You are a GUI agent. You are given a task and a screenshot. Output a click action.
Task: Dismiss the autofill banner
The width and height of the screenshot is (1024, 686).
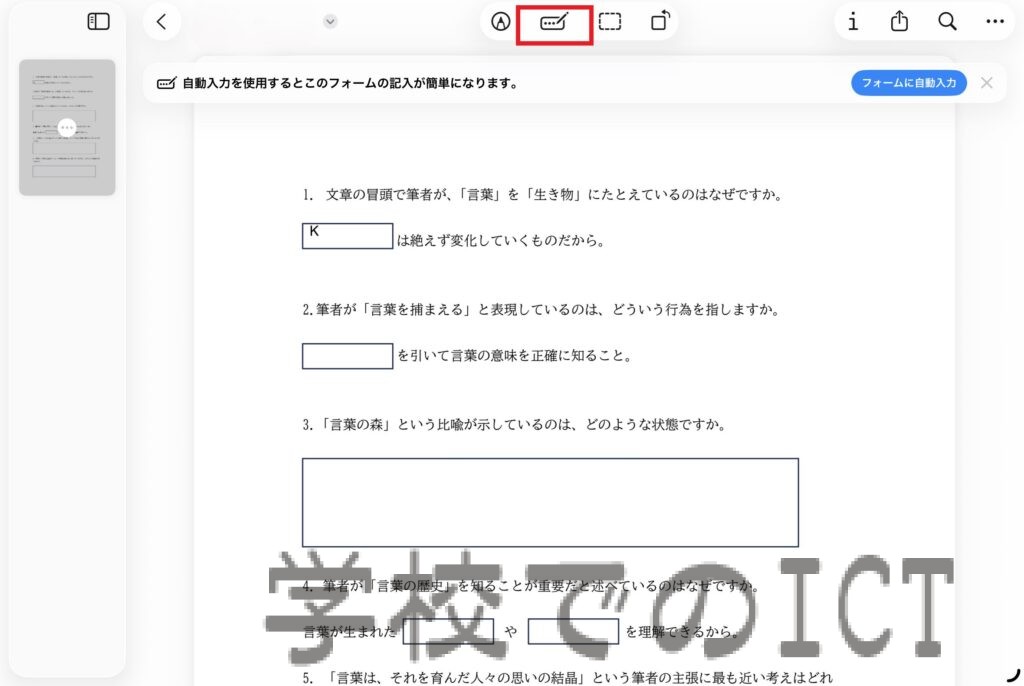[x=987, y=83]
